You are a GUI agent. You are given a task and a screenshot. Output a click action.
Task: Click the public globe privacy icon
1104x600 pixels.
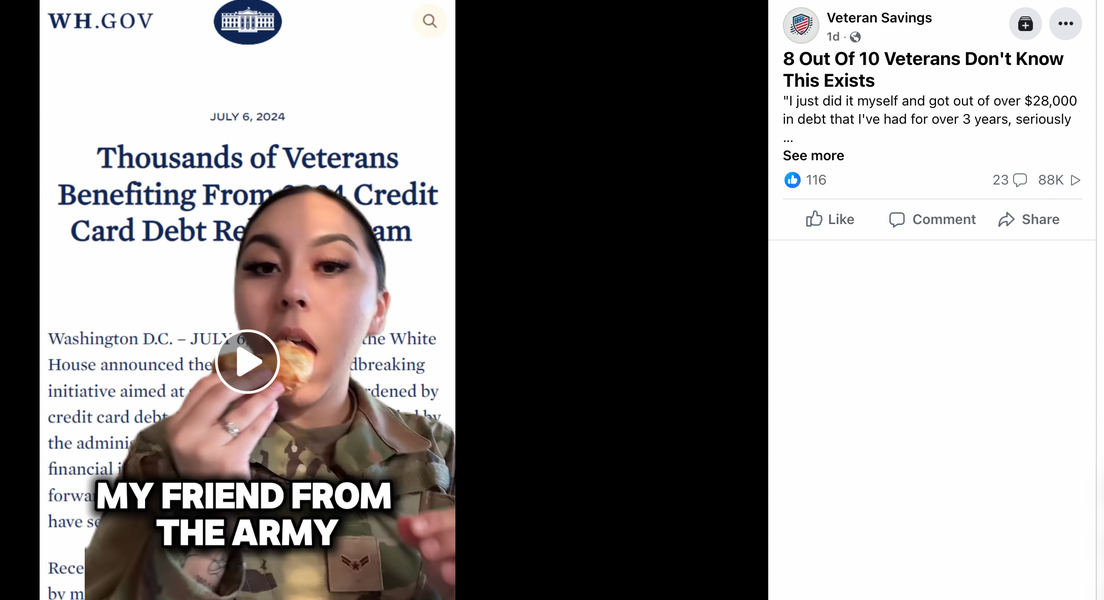click(x=855, y=37)
